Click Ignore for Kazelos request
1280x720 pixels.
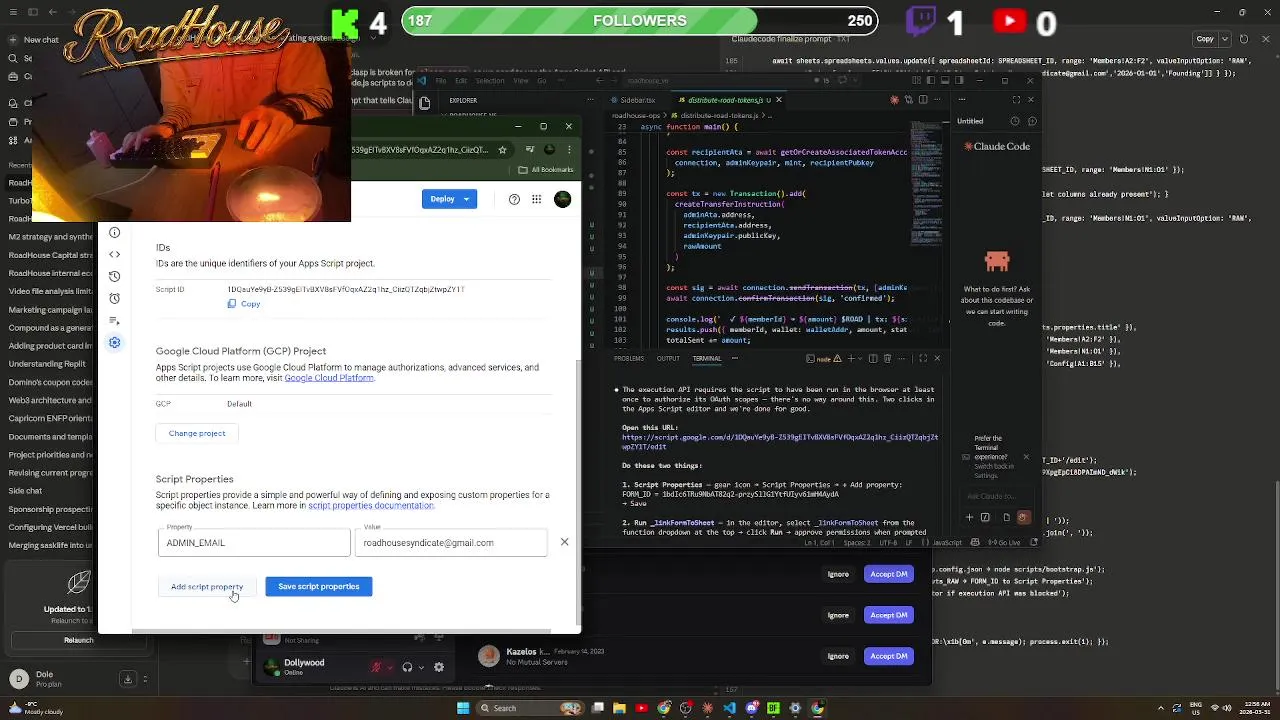tap(838, 656)
